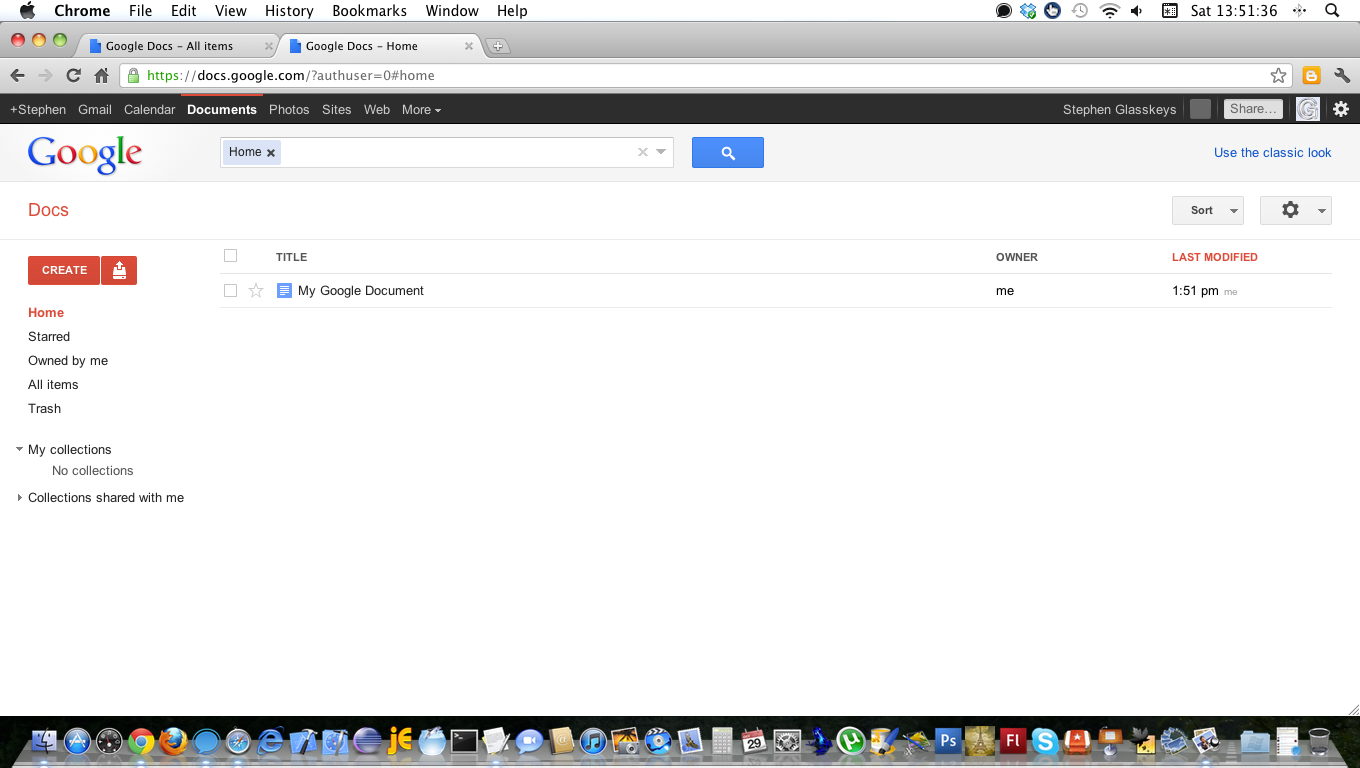This screenshot has height=768, width=1360.
Task: Open the settings gear dropdown in Docs
Action: point(1295,210)
